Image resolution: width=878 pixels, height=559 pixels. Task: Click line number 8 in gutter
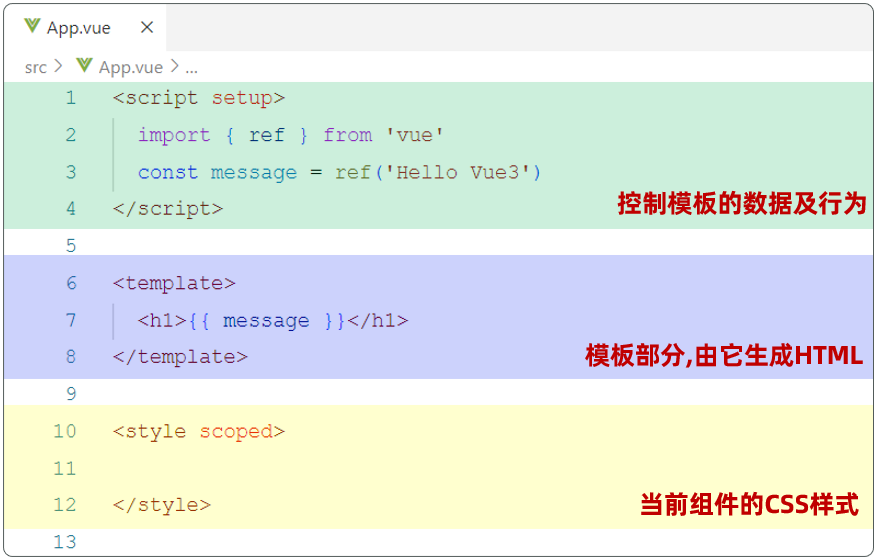click(x=71, y=357)
